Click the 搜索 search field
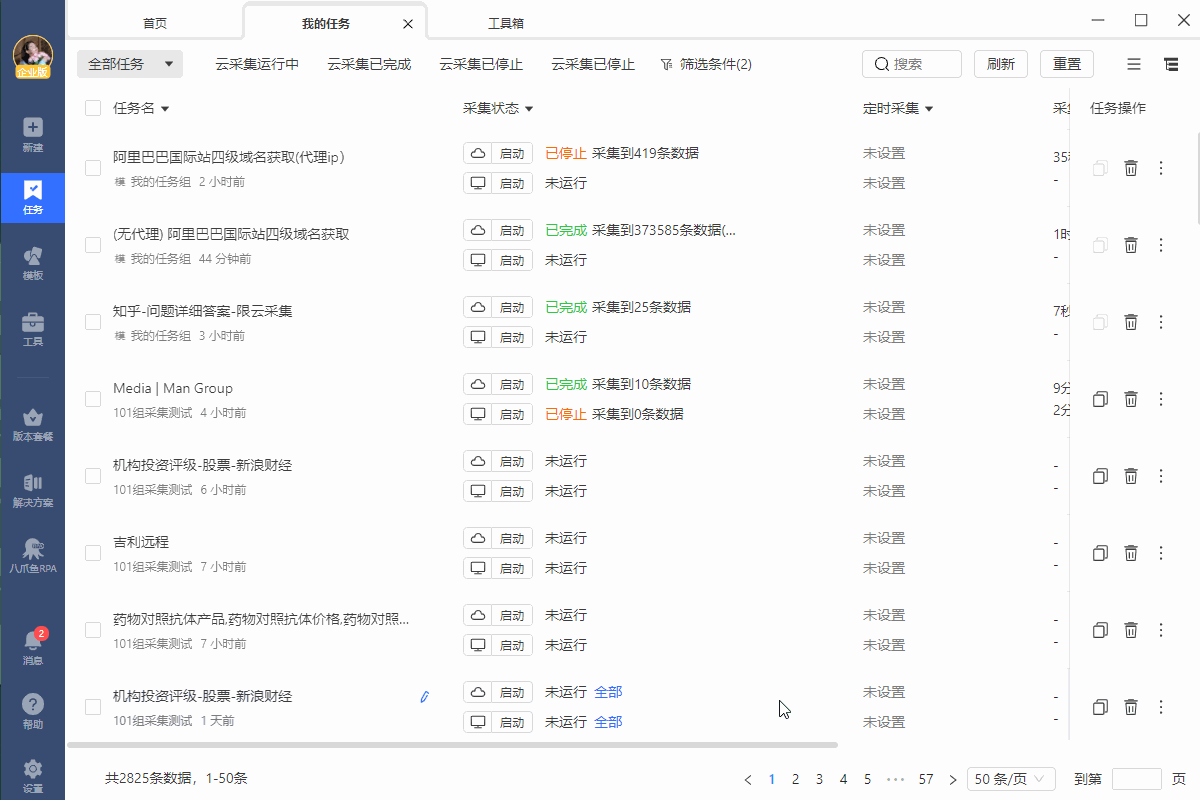This screenshot has width=1200, height=800. [912, 64]
